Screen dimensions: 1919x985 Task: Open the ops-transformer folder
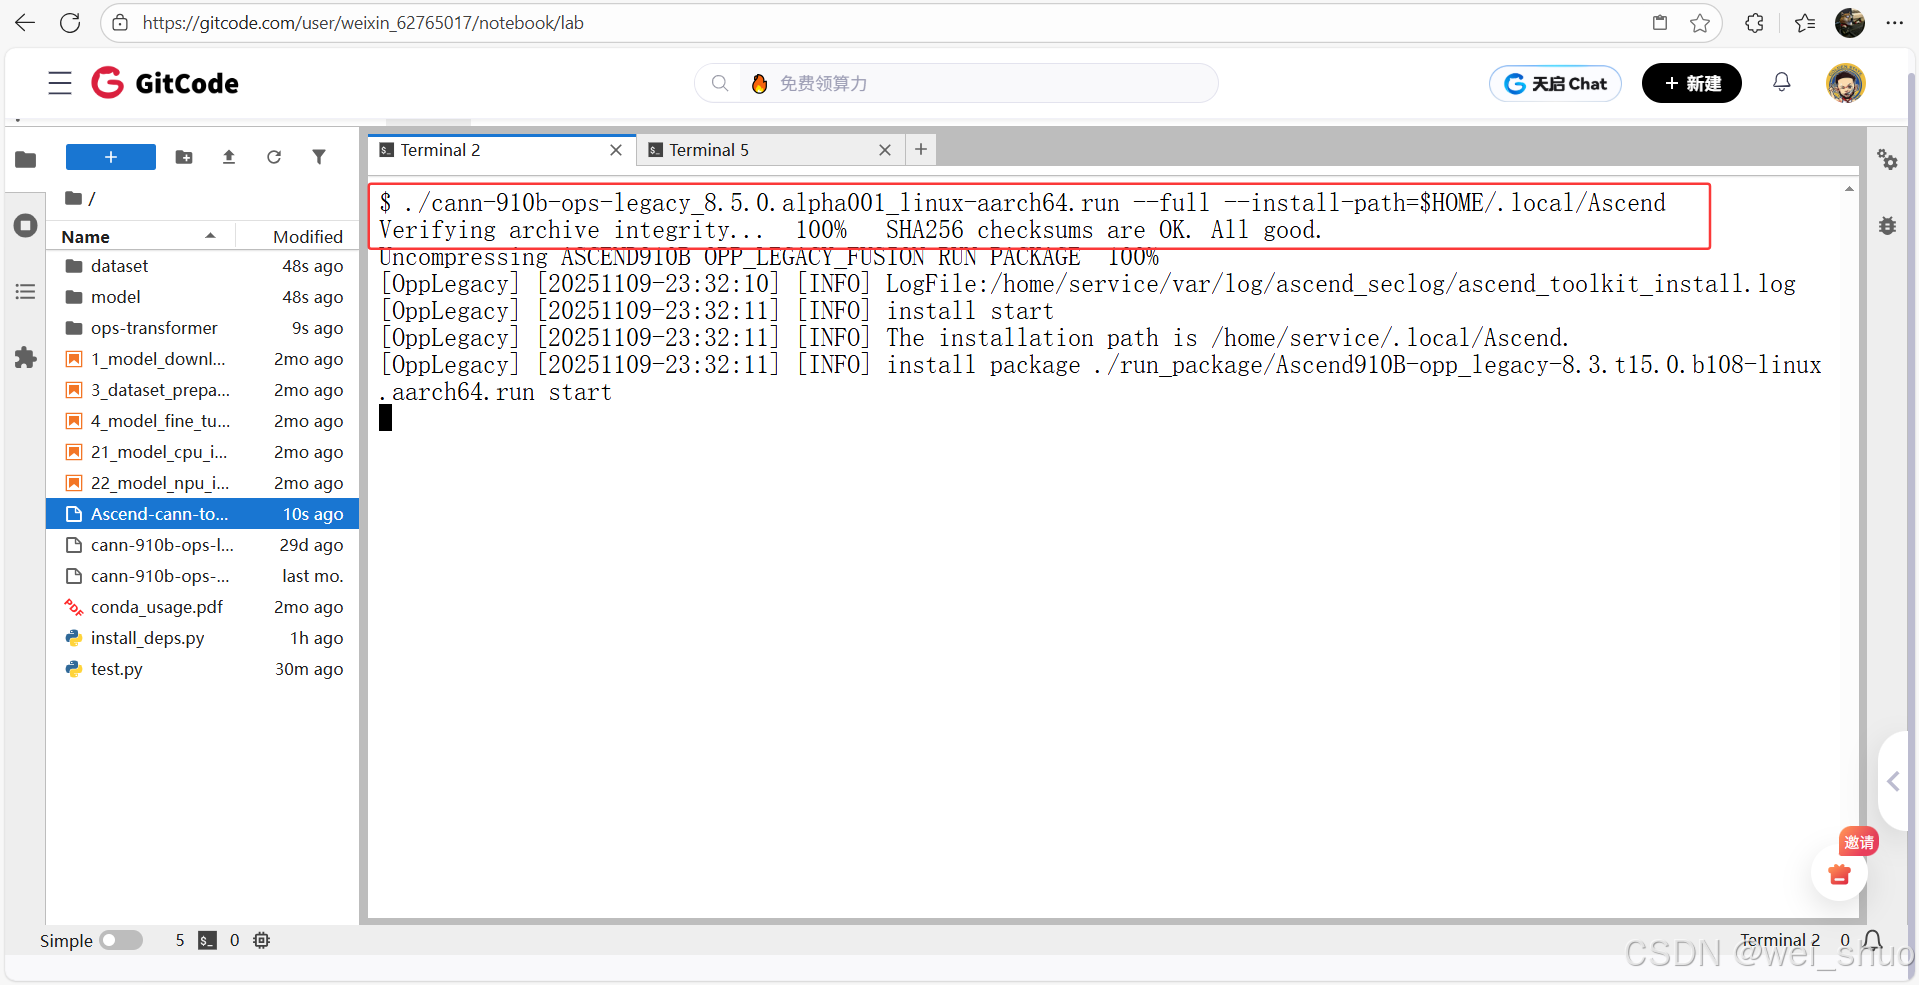pos(203,328)
